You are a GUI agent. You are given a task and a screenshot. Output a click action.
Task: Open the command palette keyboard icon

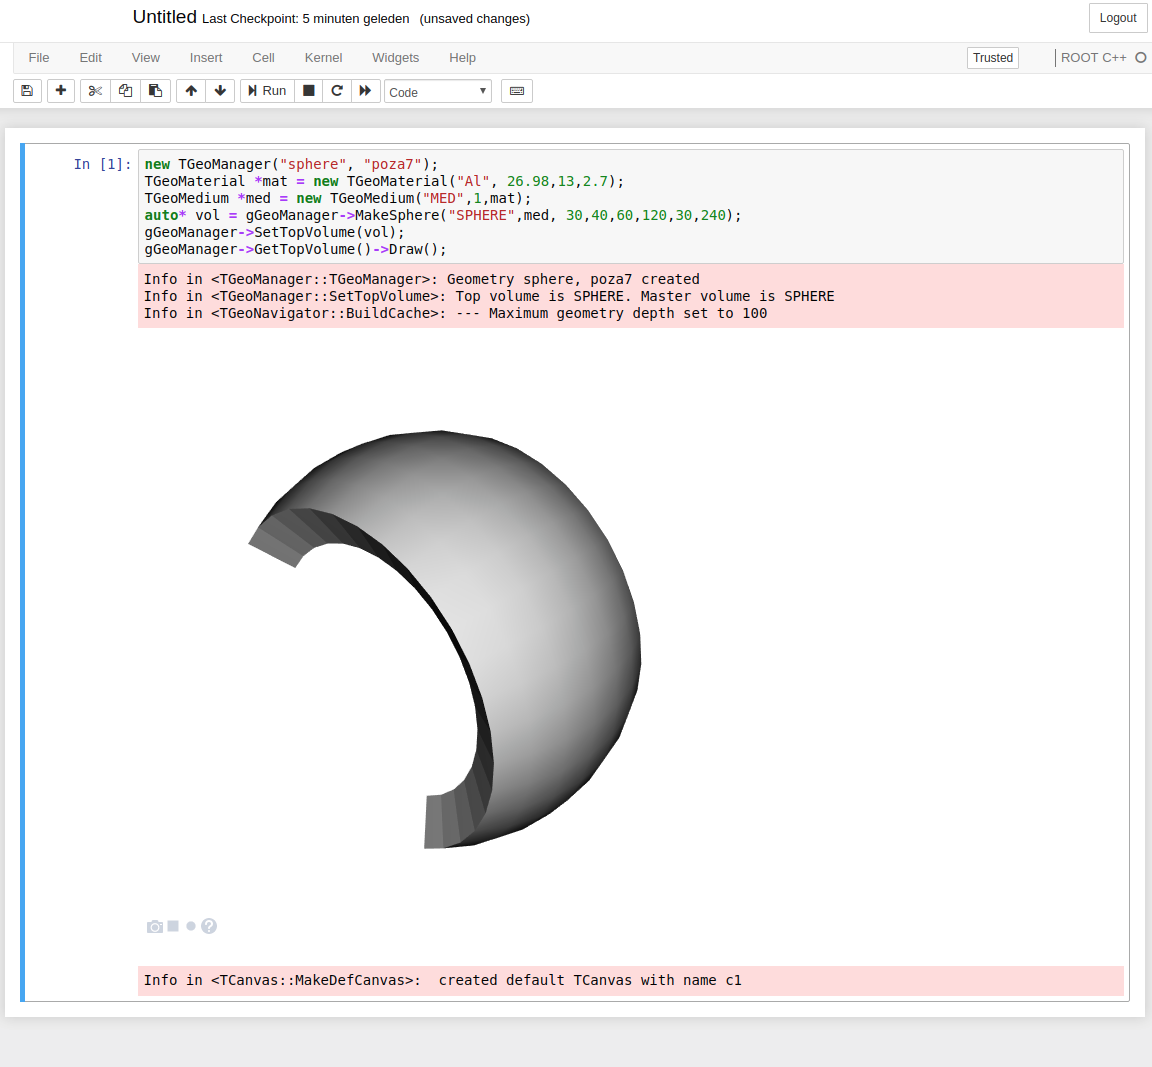(x=517, y=91)
